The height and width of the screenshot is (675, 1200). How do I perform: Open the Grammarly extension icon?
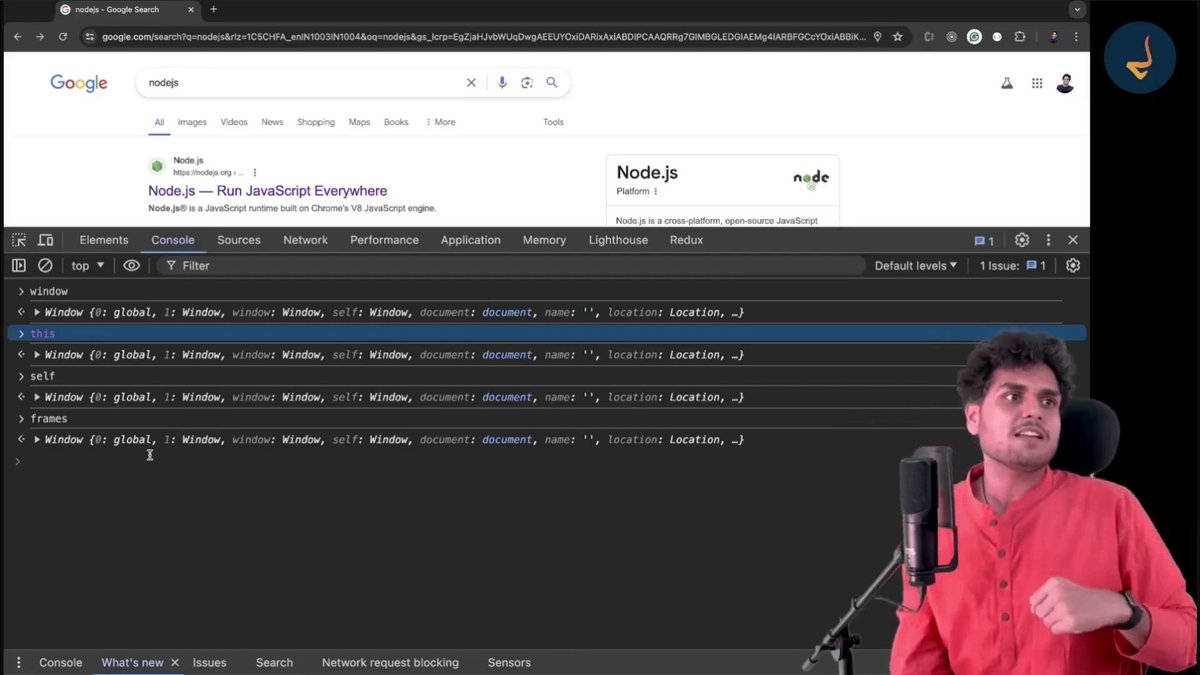pos(974,36)
